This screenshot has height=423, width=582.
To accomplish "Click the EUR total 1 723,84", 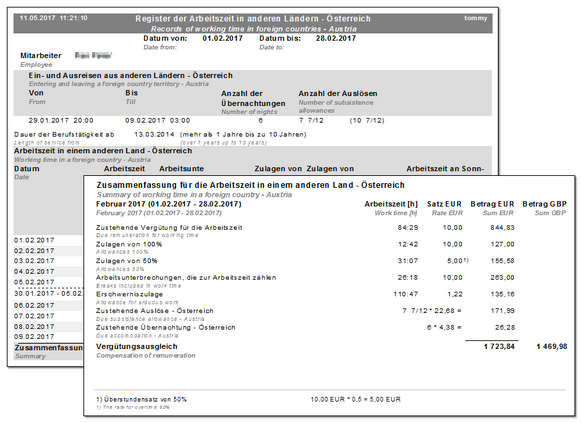I will [x=499, y=347].
